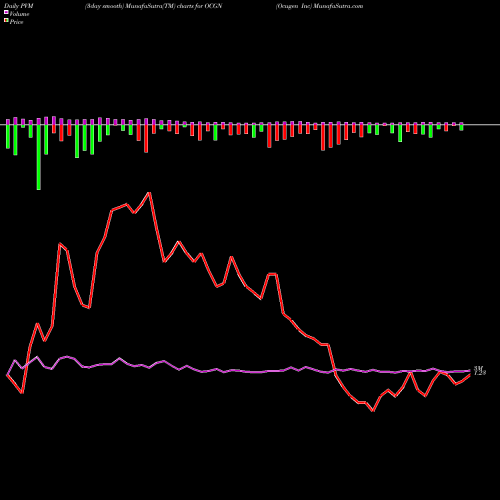The height and width of the screenshot is (500, 500).
Task: Click the tallest green volume bar
Action: click(x=39, y=157)
